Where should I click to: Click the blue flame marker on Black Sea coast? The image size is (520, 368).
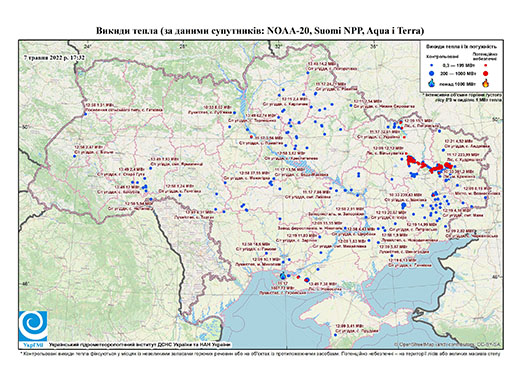(x=283, y=275)
